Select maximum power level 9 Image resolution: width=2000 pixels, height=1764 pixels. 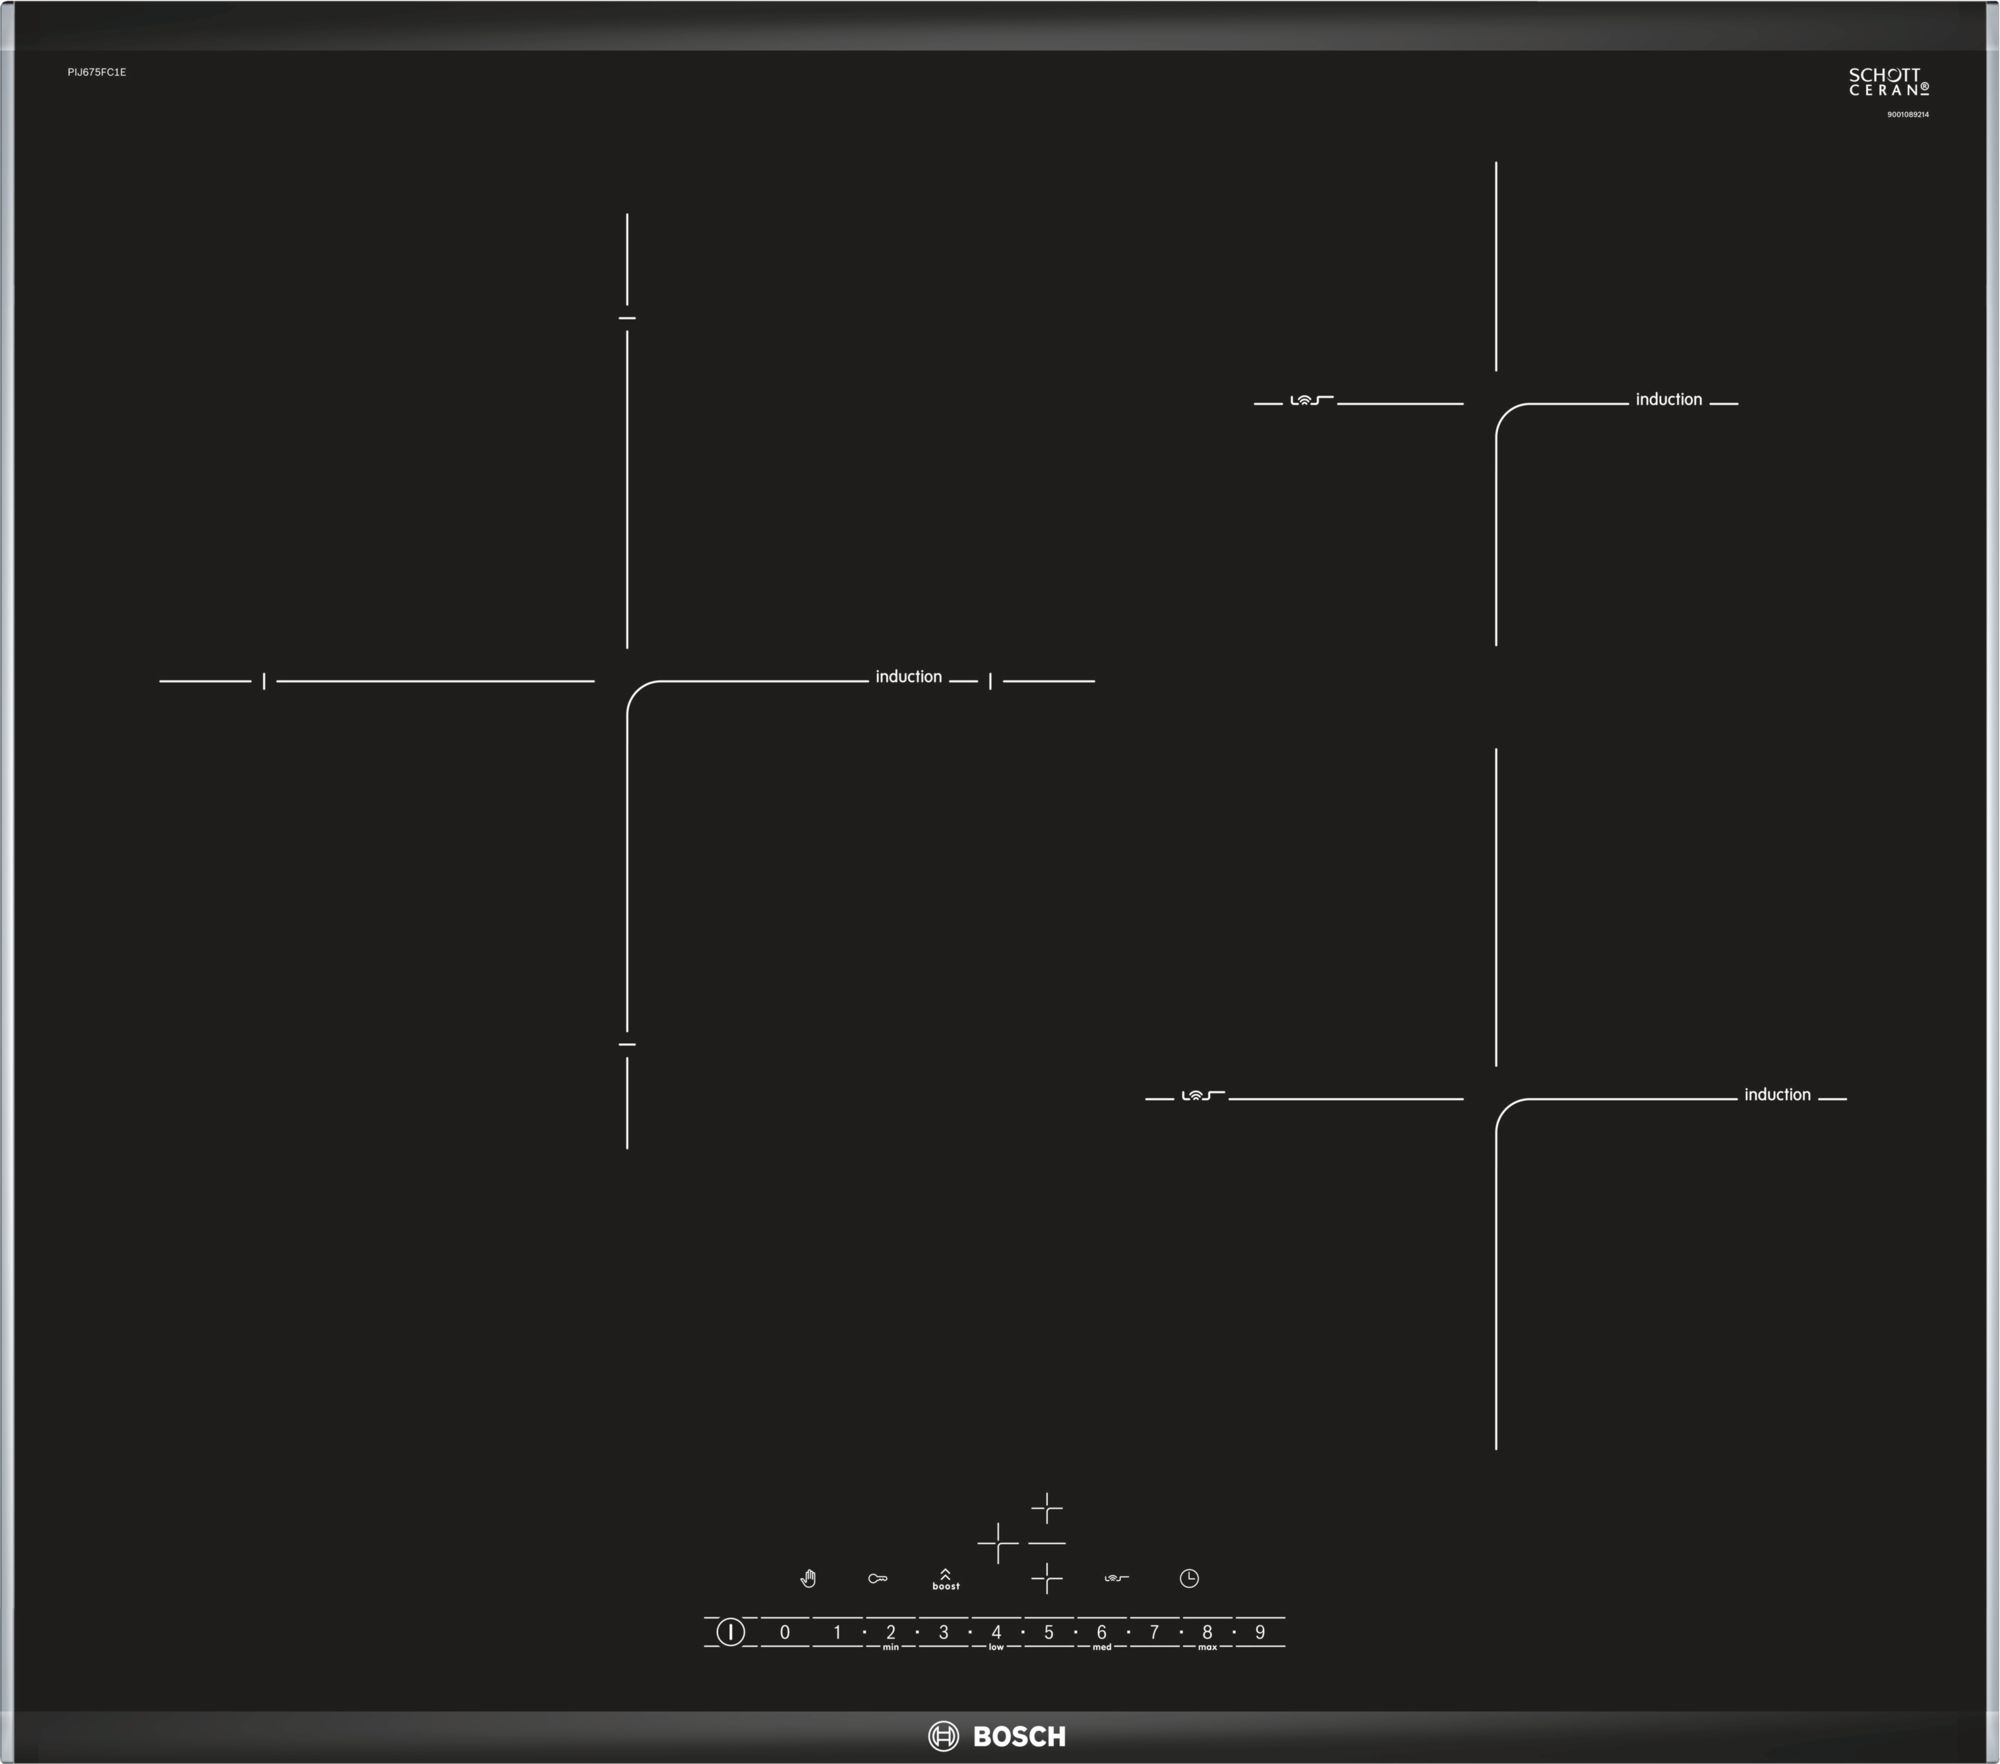tap(1260, 1632)
